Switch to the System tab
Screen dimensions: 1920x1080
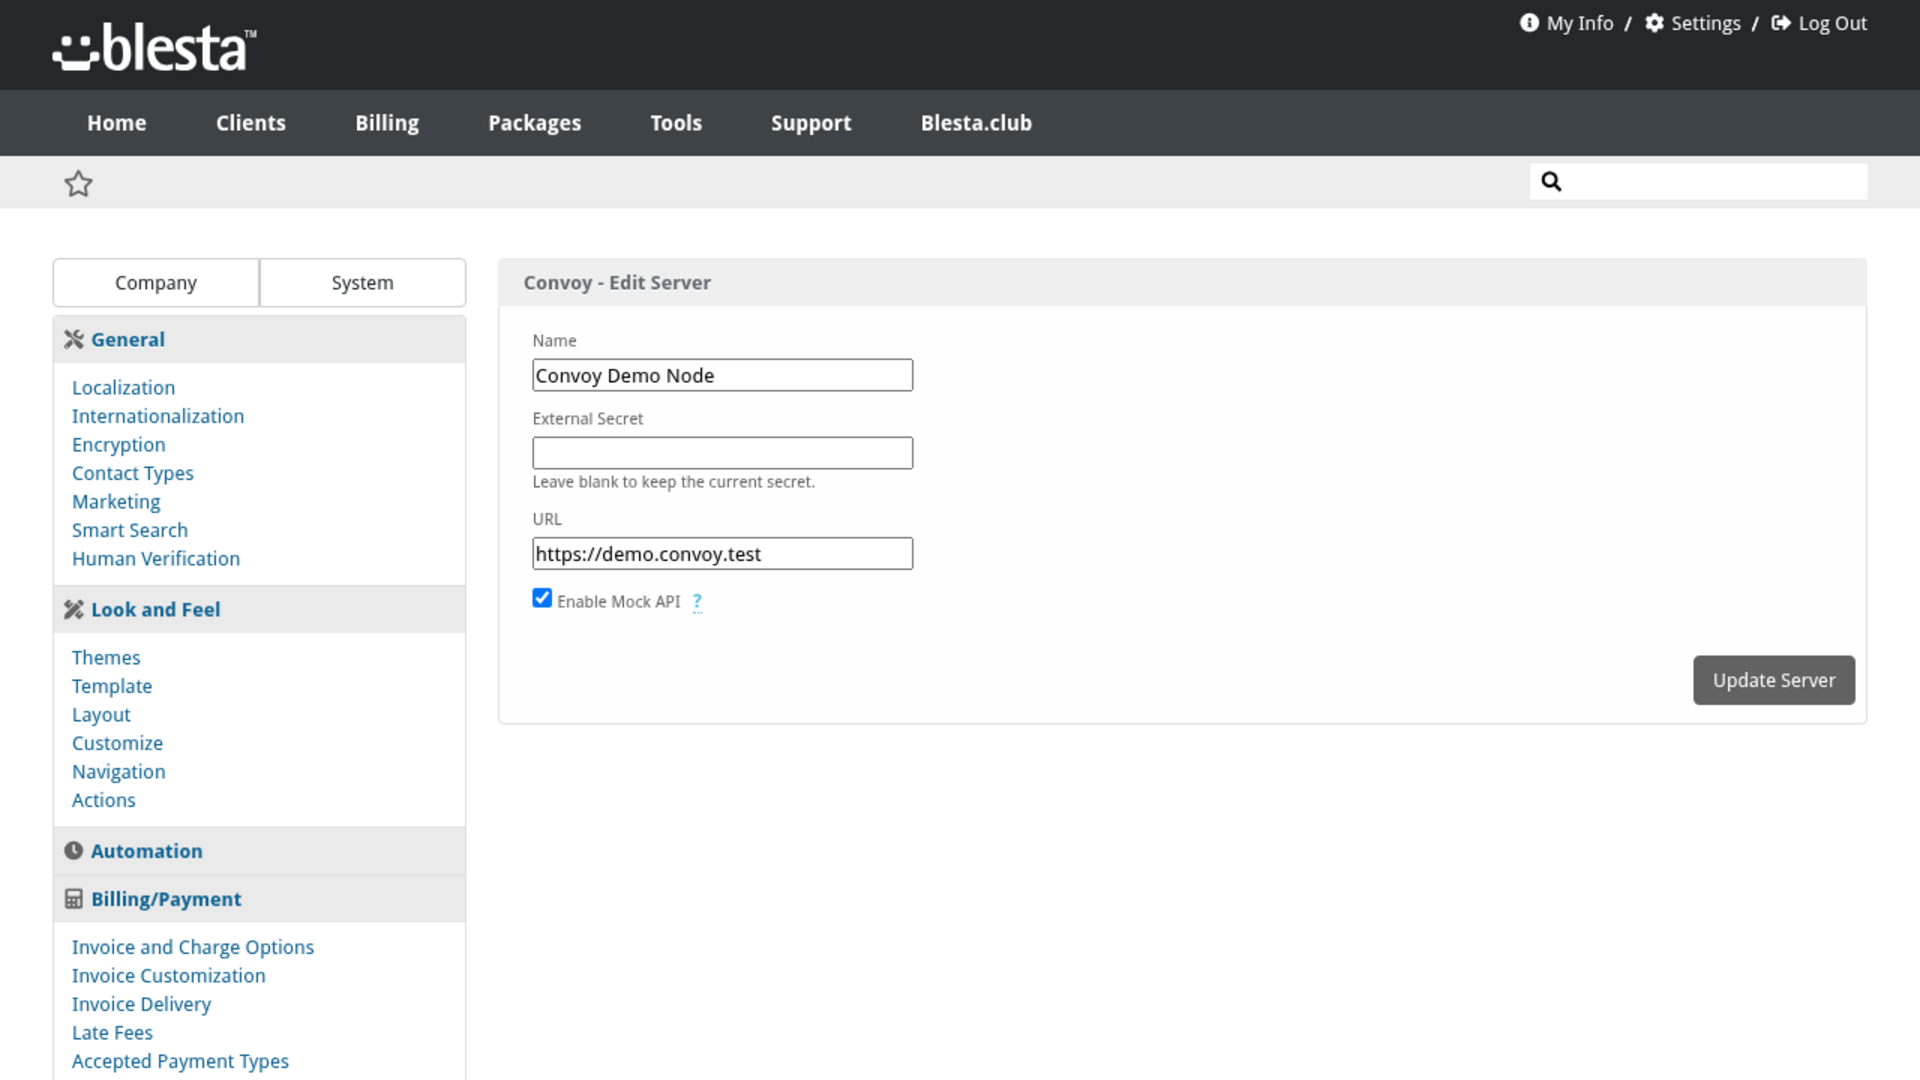click(363, 283)
